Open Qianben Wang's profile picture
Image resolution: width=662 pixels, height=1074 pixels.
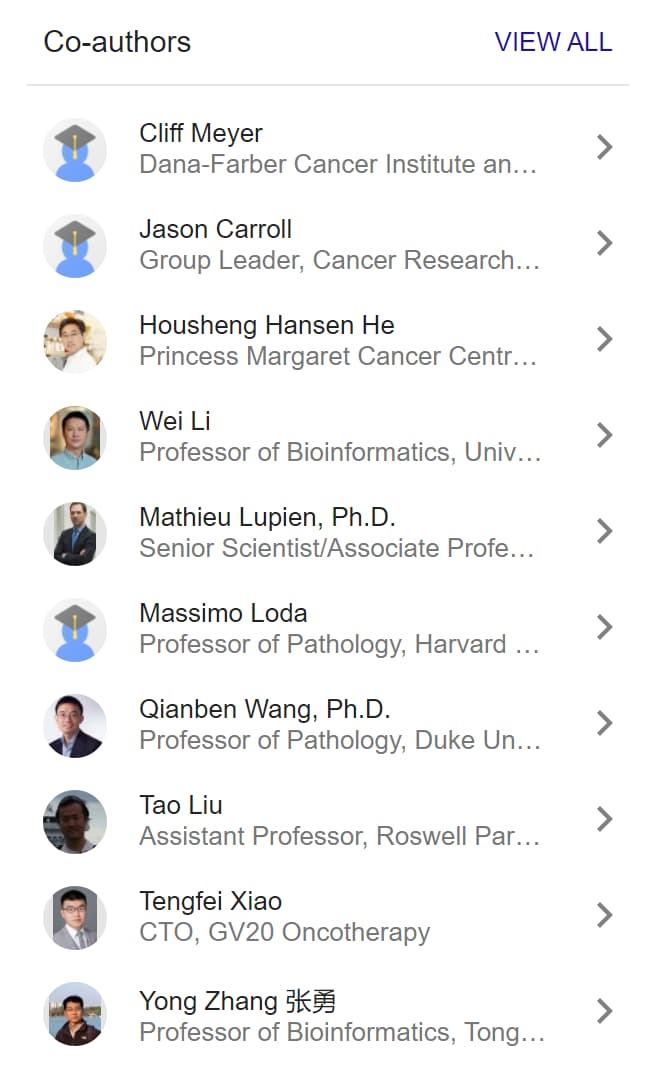(75, 725)
